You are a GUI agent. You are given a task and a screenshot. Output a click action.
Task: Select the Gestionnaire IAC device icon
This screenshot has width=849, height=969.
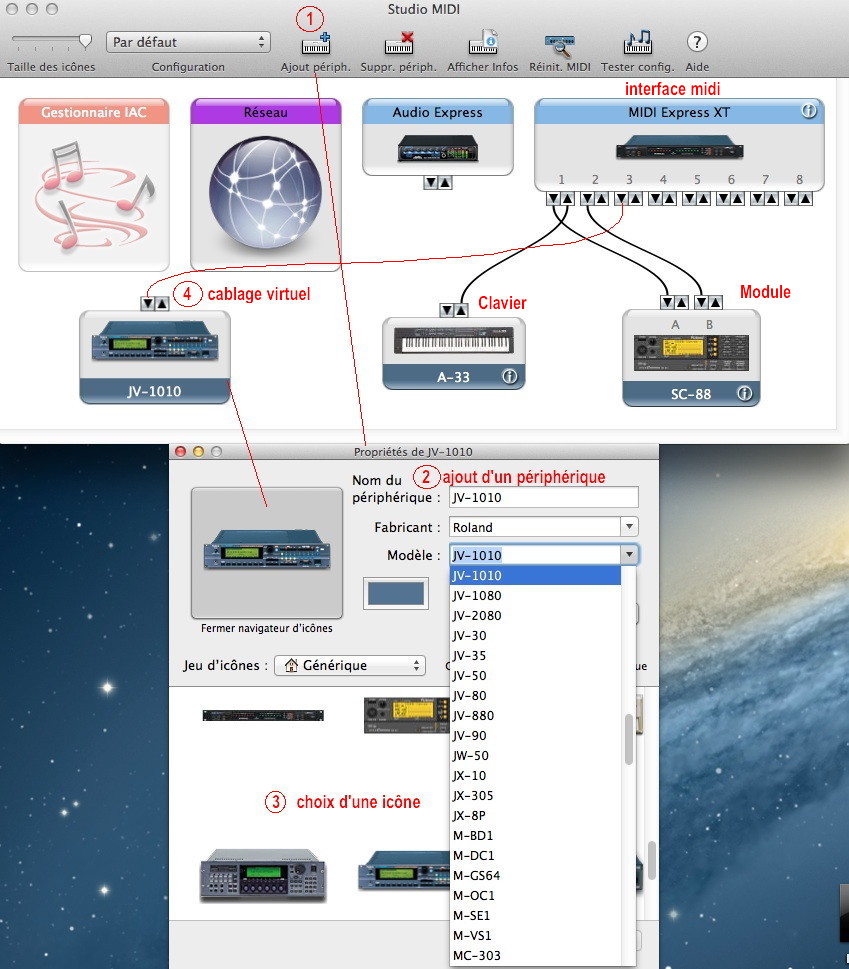click(93, 185)
